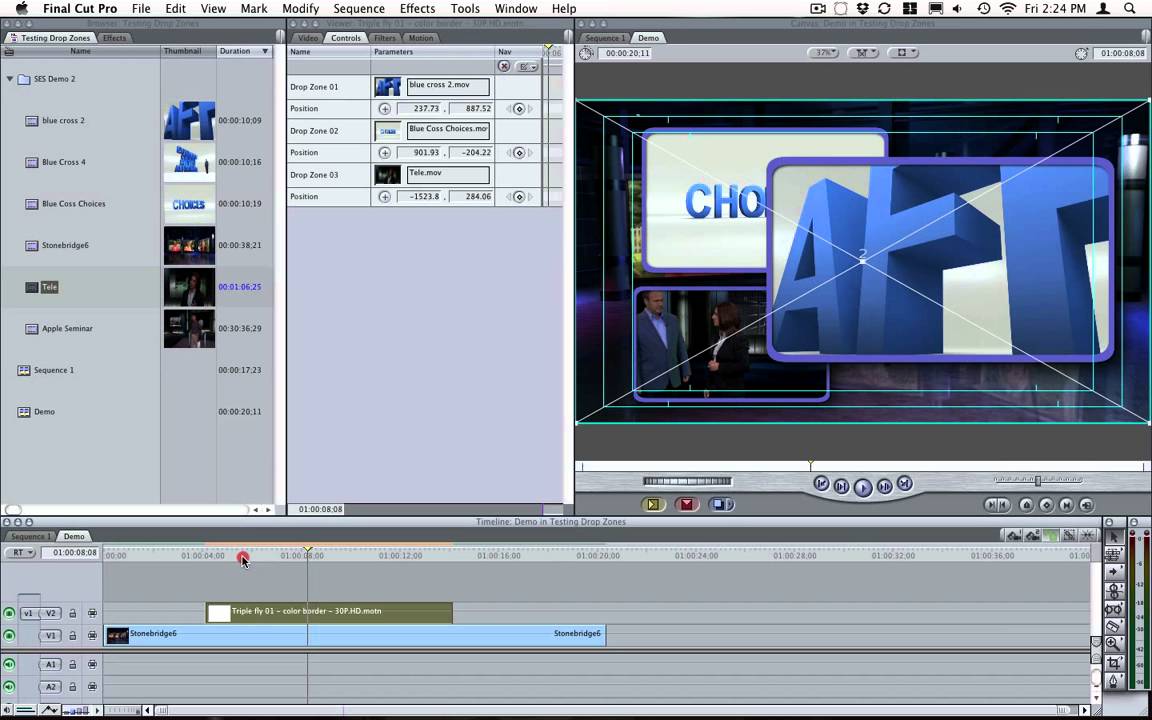The image size is (1152, 720).
Task: Add keyframe for Drop Zone 03 Position
Action: 519,197
